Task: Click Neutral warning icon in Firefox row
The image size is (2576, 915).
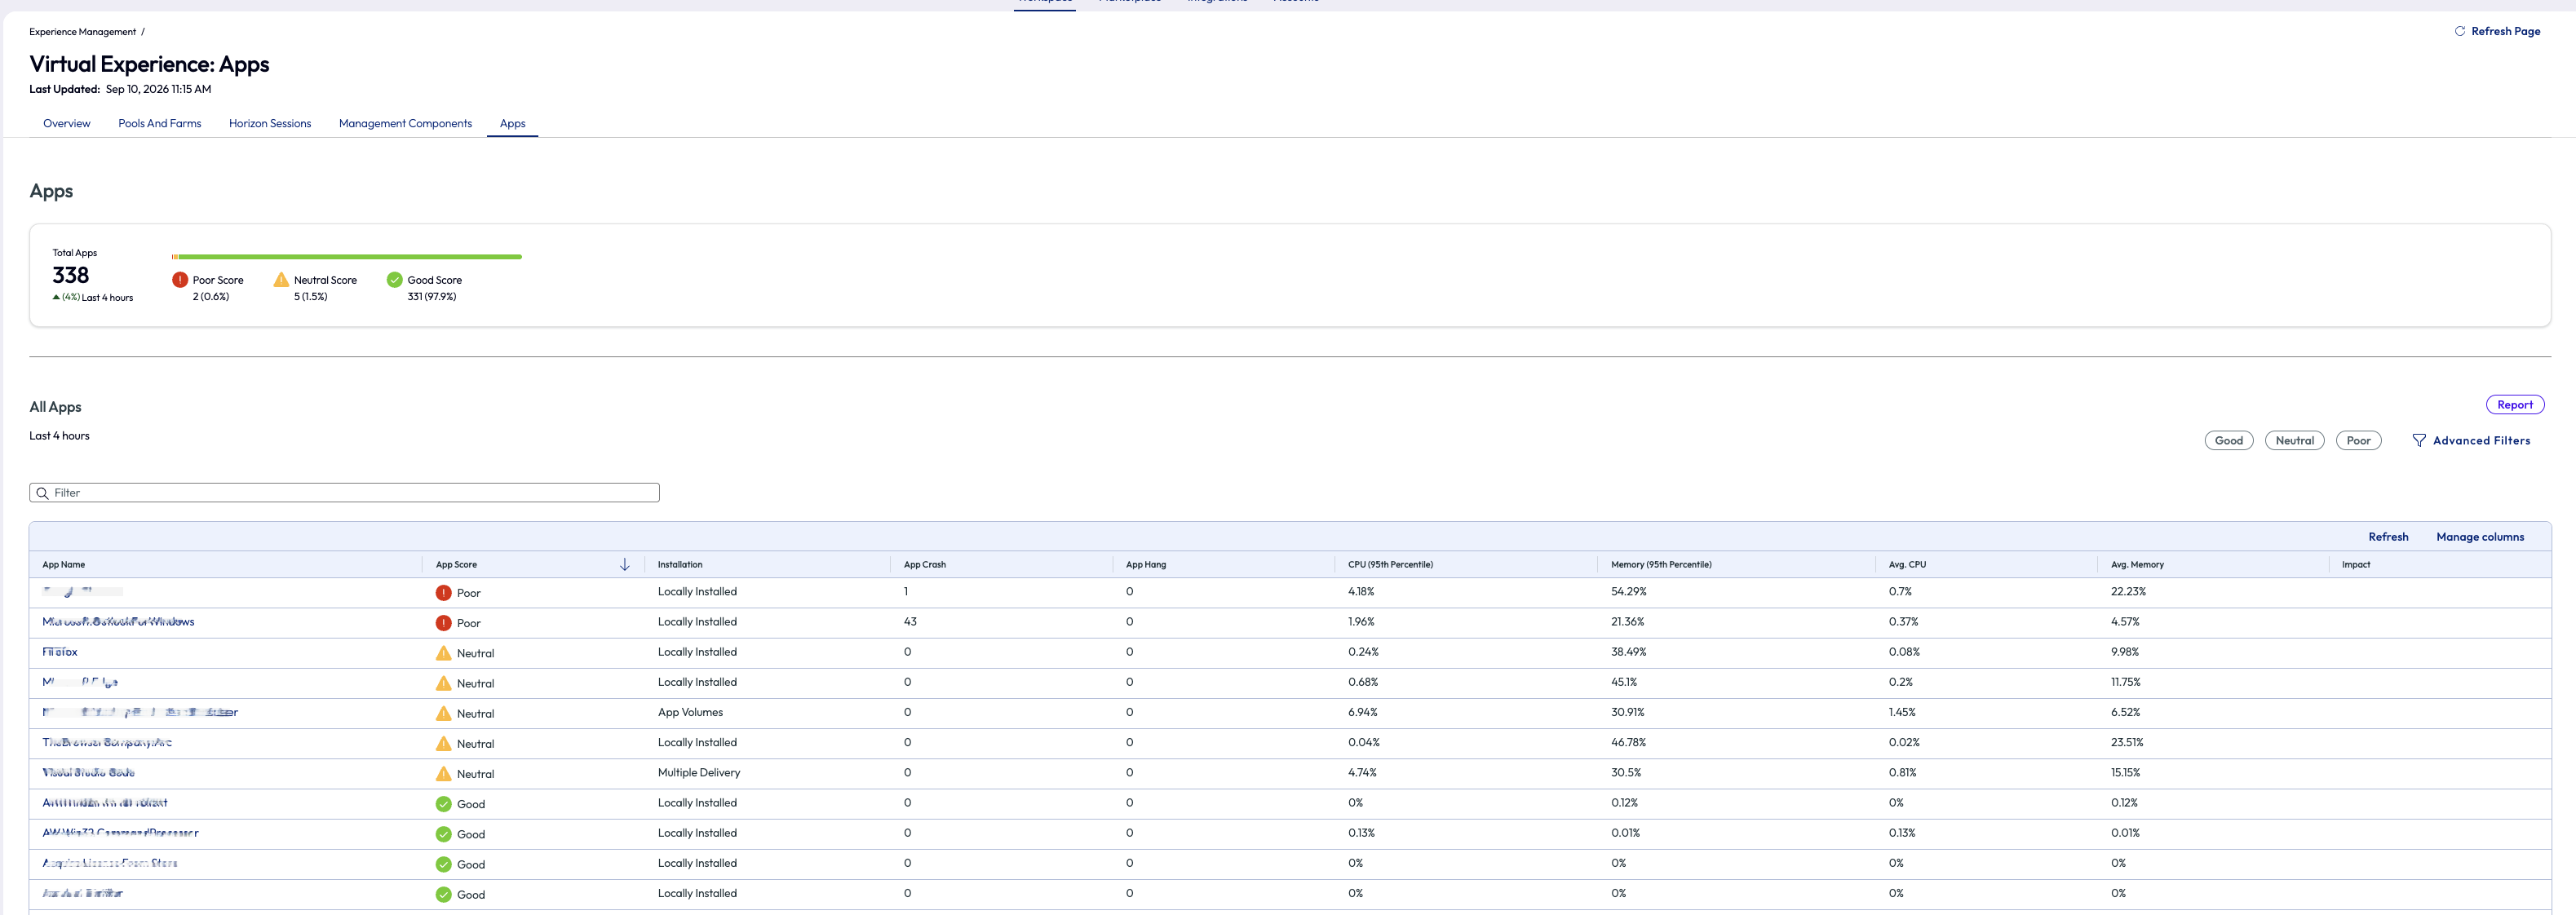Action: pos(443,653)
